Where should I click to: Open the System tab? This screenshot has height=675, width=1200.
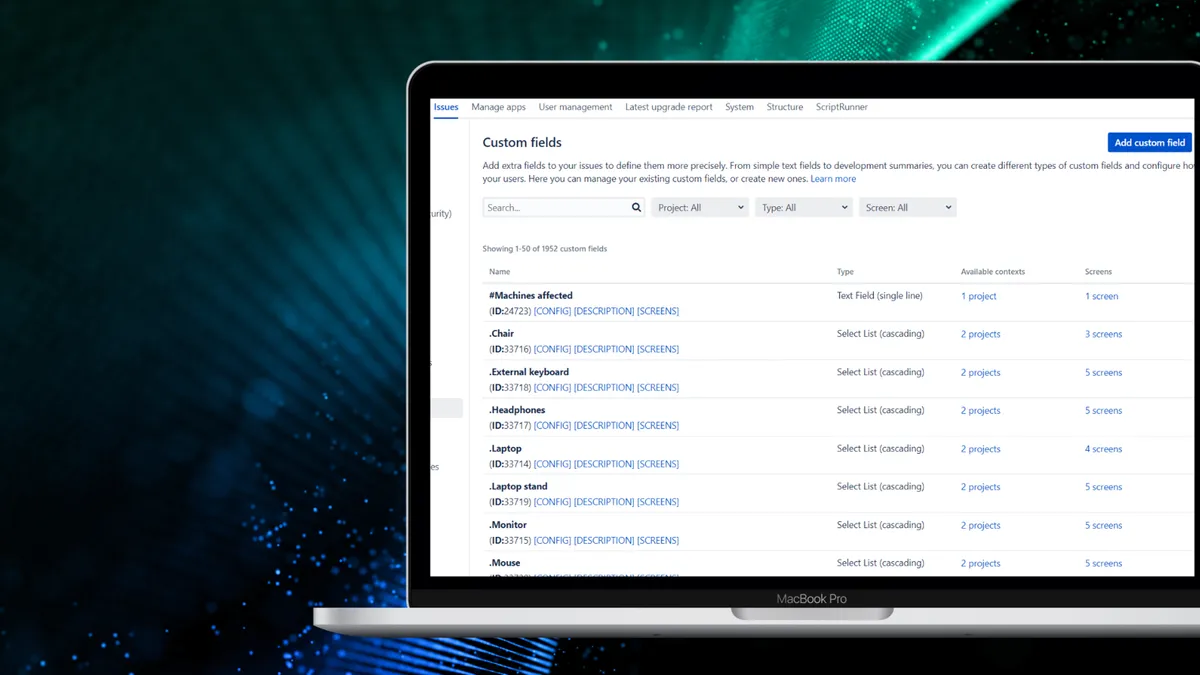(740, 107)
